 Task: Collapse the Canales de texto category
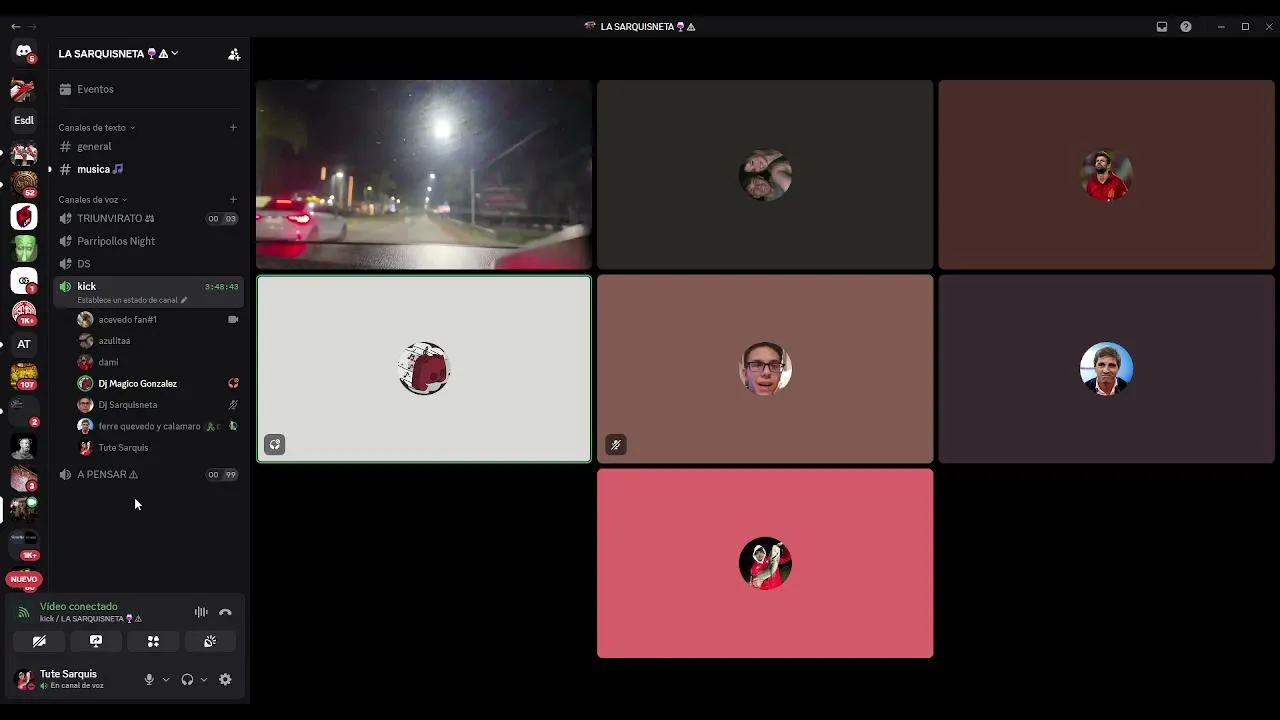[x=96, y=127]
